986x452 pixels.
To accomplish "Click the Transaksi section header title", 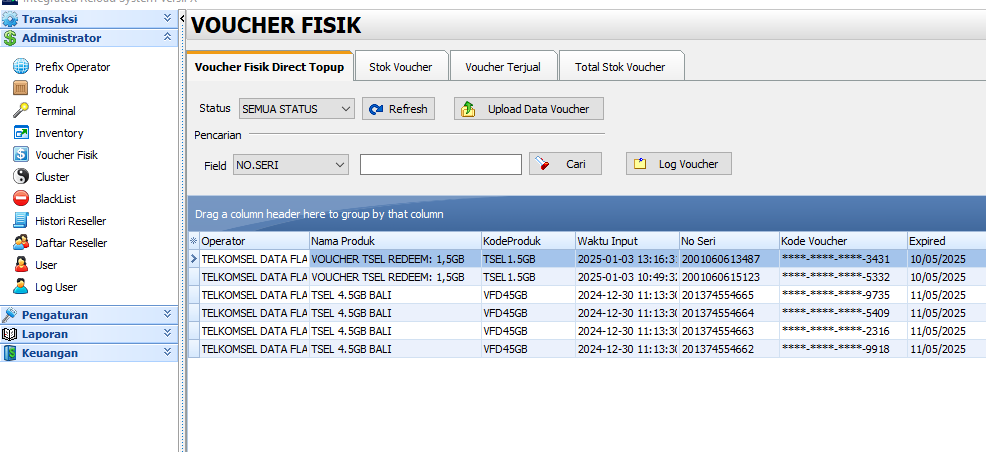I will pos(50,19).
